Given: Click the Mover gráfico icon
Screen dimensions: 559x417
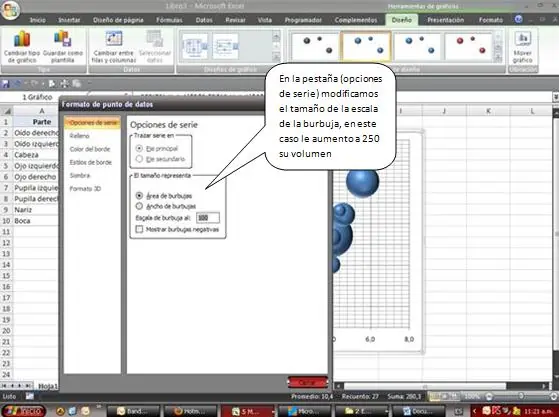Looking at the screenshot, I should pos(523,47).
